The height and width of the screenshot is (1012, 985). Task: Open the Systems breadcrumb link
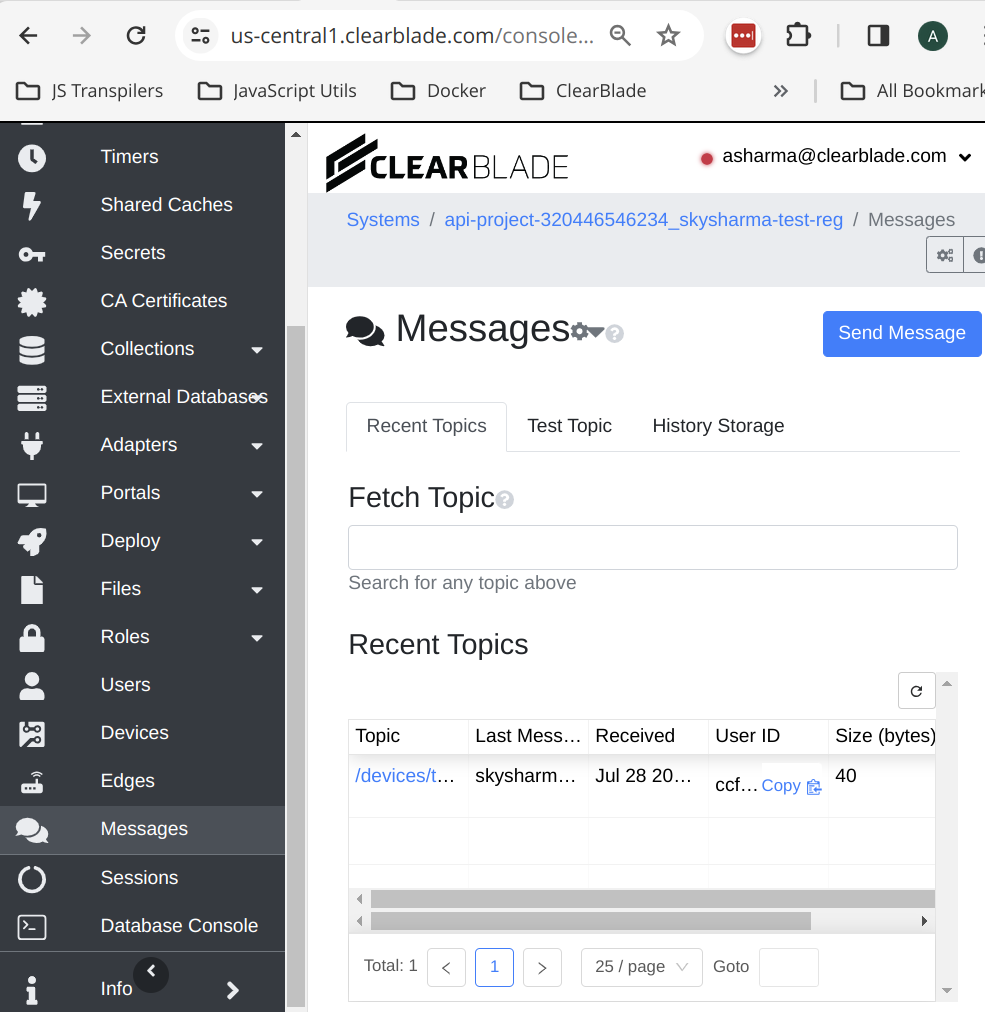[383, 220]
